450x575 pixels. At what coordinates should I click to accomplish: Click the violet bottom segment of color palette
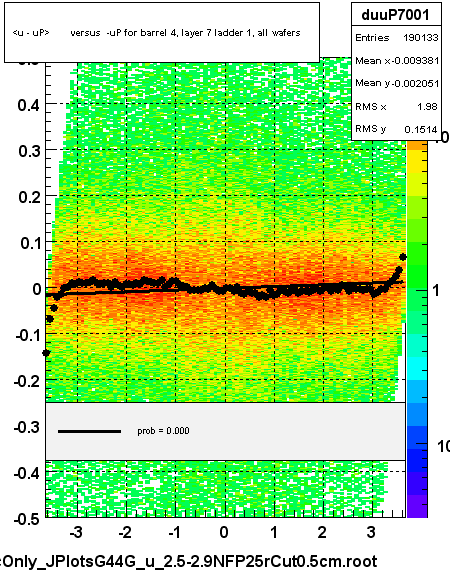[417, 506]
